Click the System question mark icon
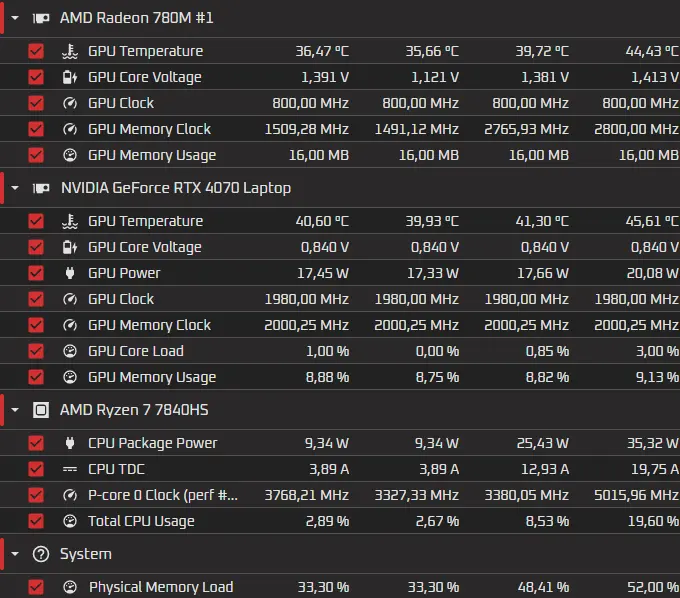Image resolution: width=680 pixels, height=598 pixels. [41, 554]
